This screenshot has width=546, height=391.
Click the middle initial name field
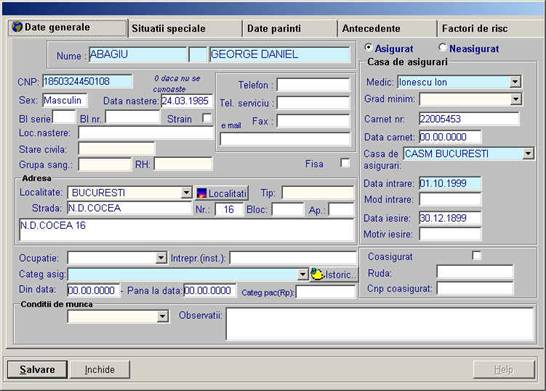tap(198, 55)
